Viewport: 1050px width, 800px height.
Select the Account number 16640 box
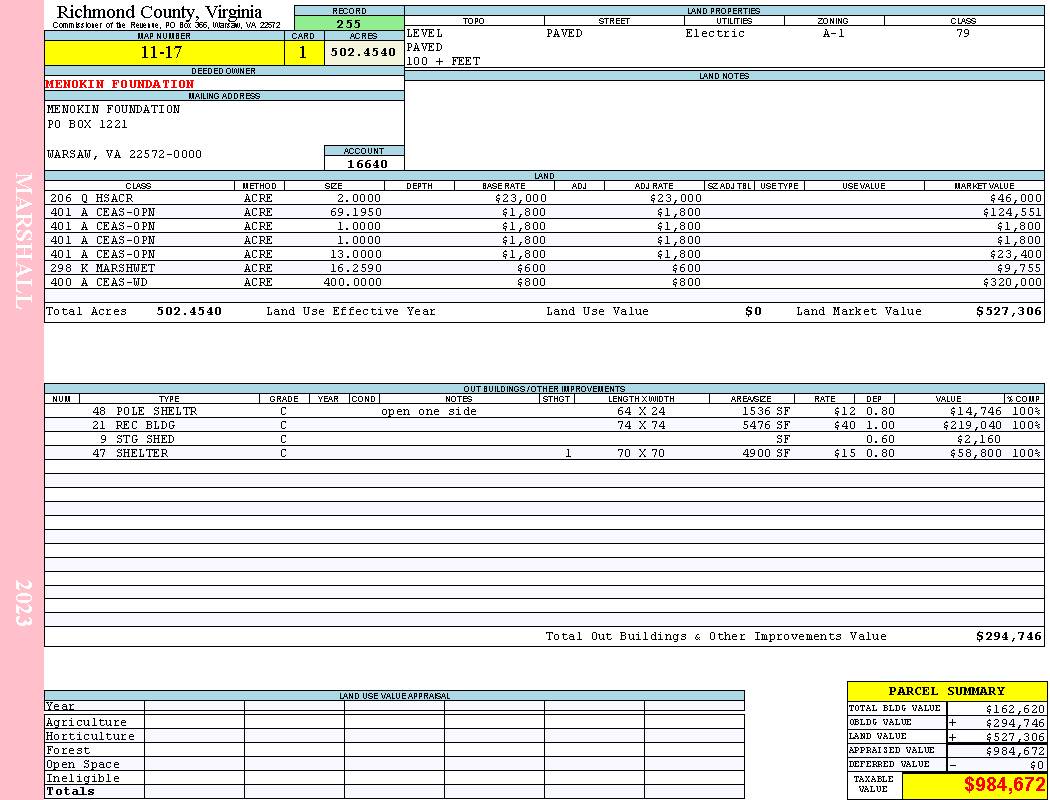pos(364,164)
